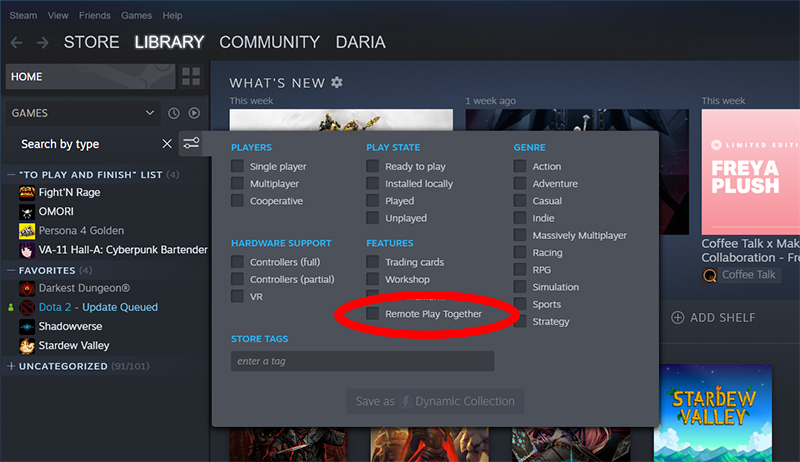
Task: Go to the STORE tab
Action: coord(91,42)
